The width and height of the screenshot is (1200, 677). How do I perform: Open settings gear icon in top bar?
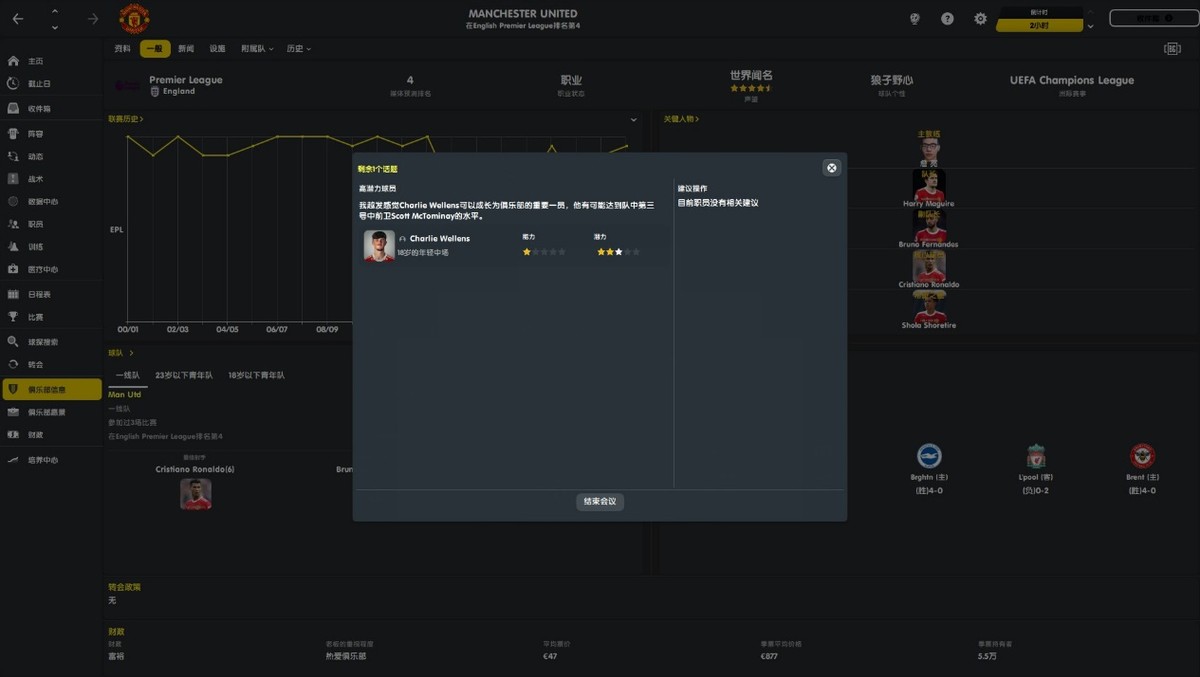(980, 18)
